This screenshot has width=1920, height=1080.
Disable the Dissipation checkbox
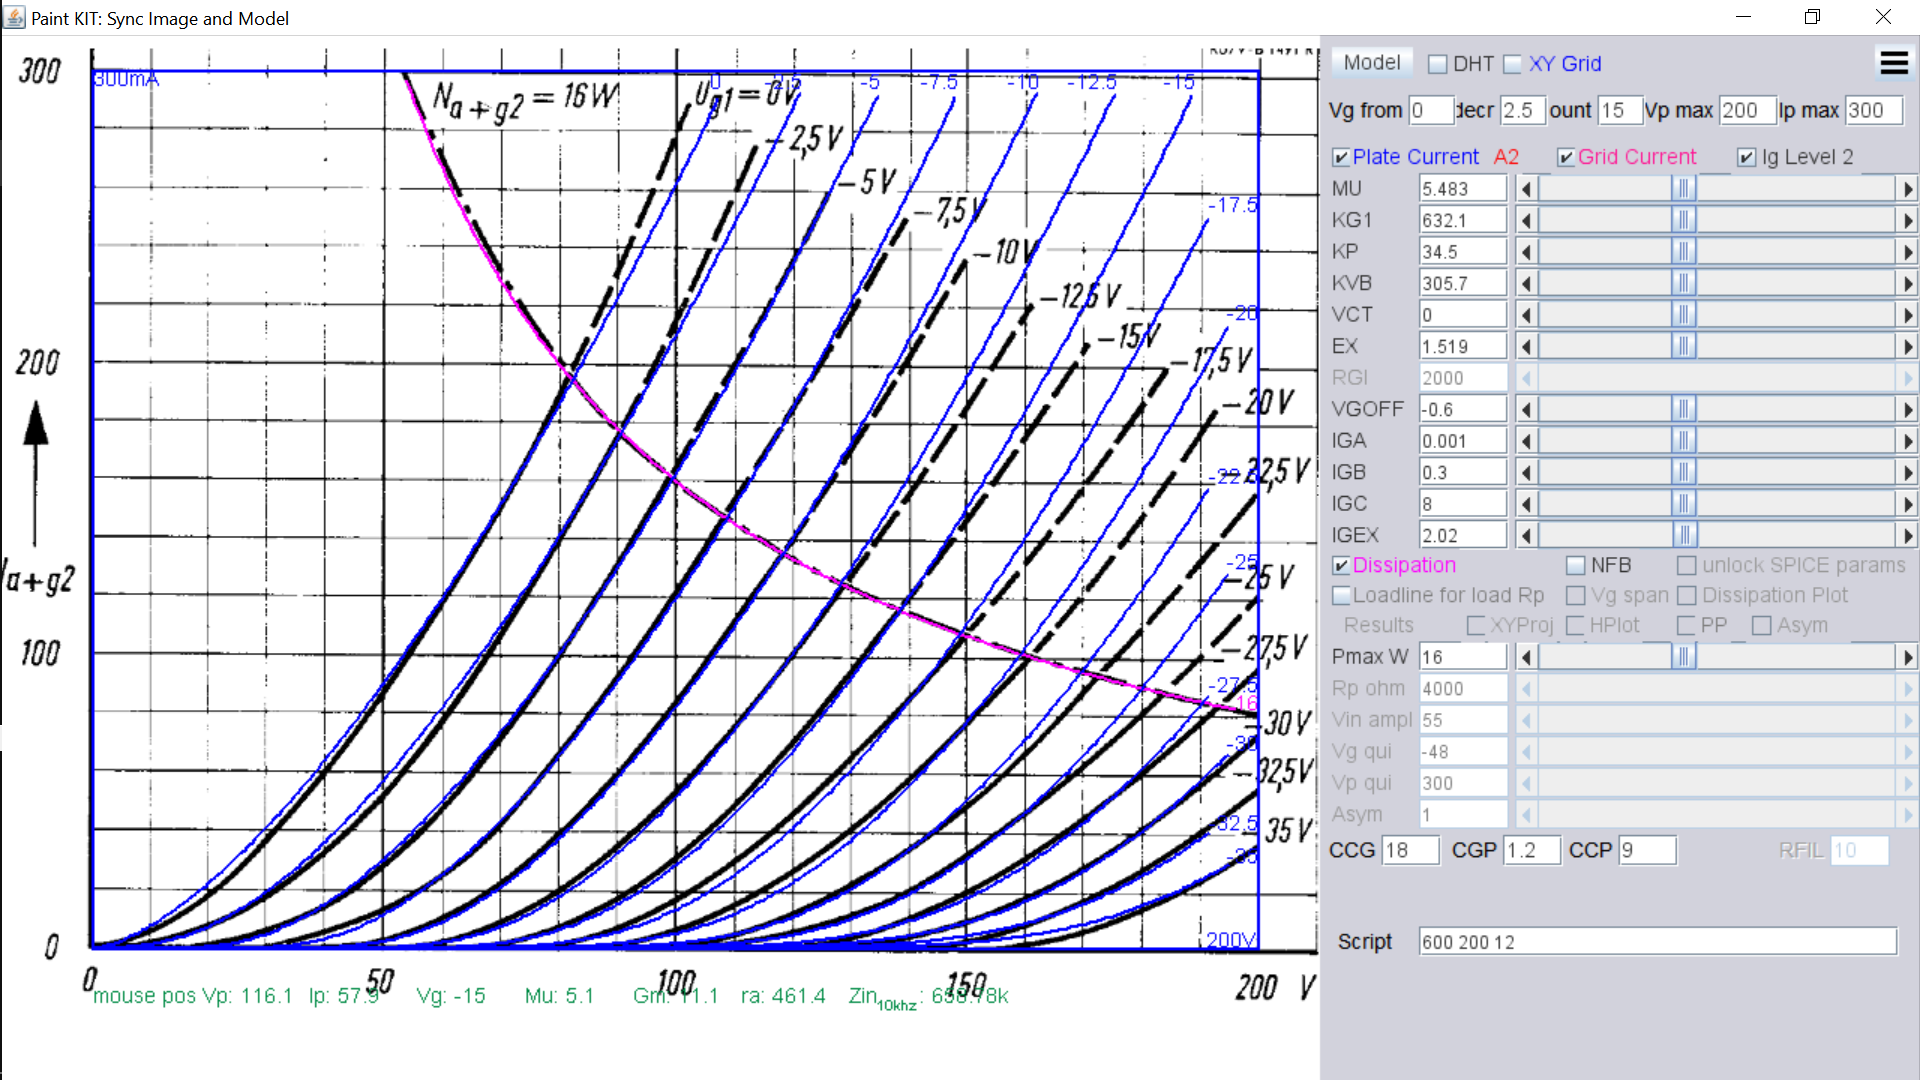pos(1342,565)
